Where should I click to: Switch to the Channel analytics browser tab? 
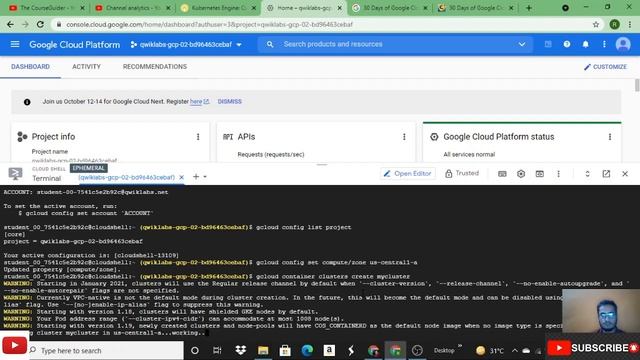click(x=132, y=8)
